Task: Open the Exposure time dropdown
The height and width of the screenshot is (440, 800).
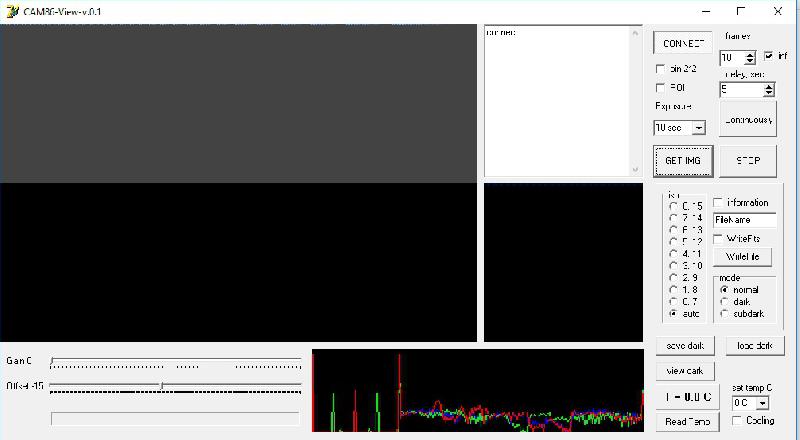Action: click(x=698, y=128)
